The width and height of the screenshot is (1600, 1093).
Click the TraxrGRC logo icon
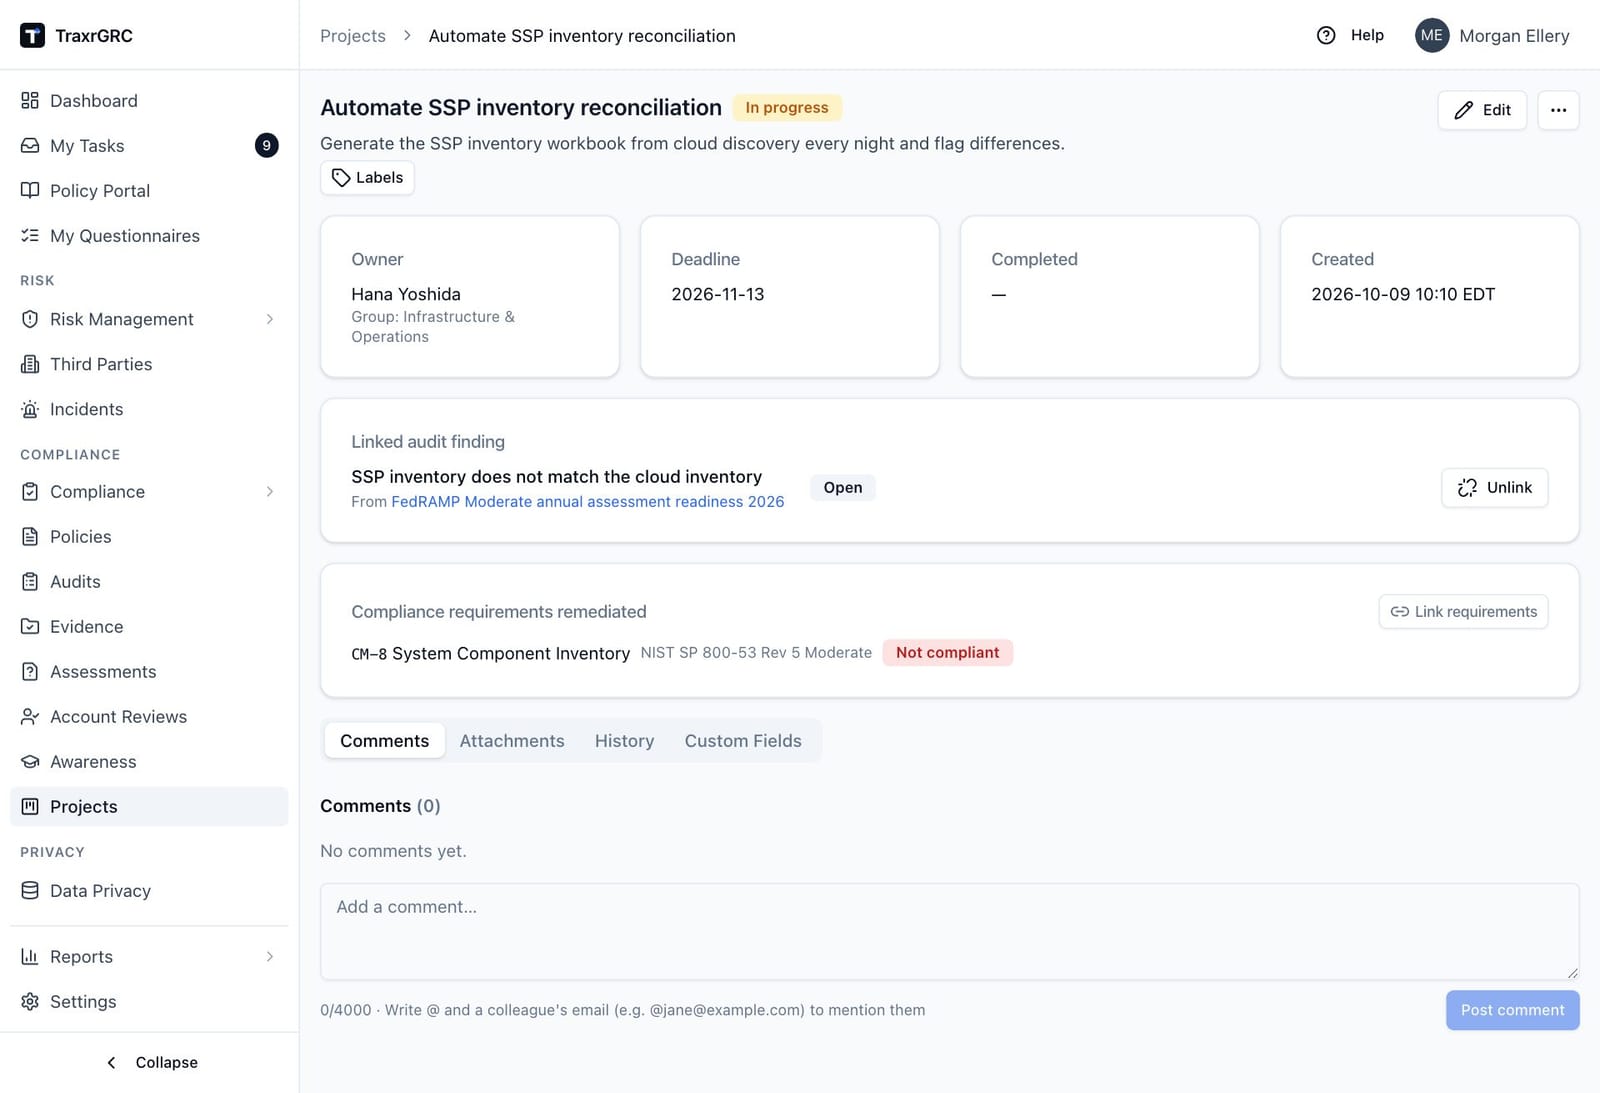click(32, 35)
